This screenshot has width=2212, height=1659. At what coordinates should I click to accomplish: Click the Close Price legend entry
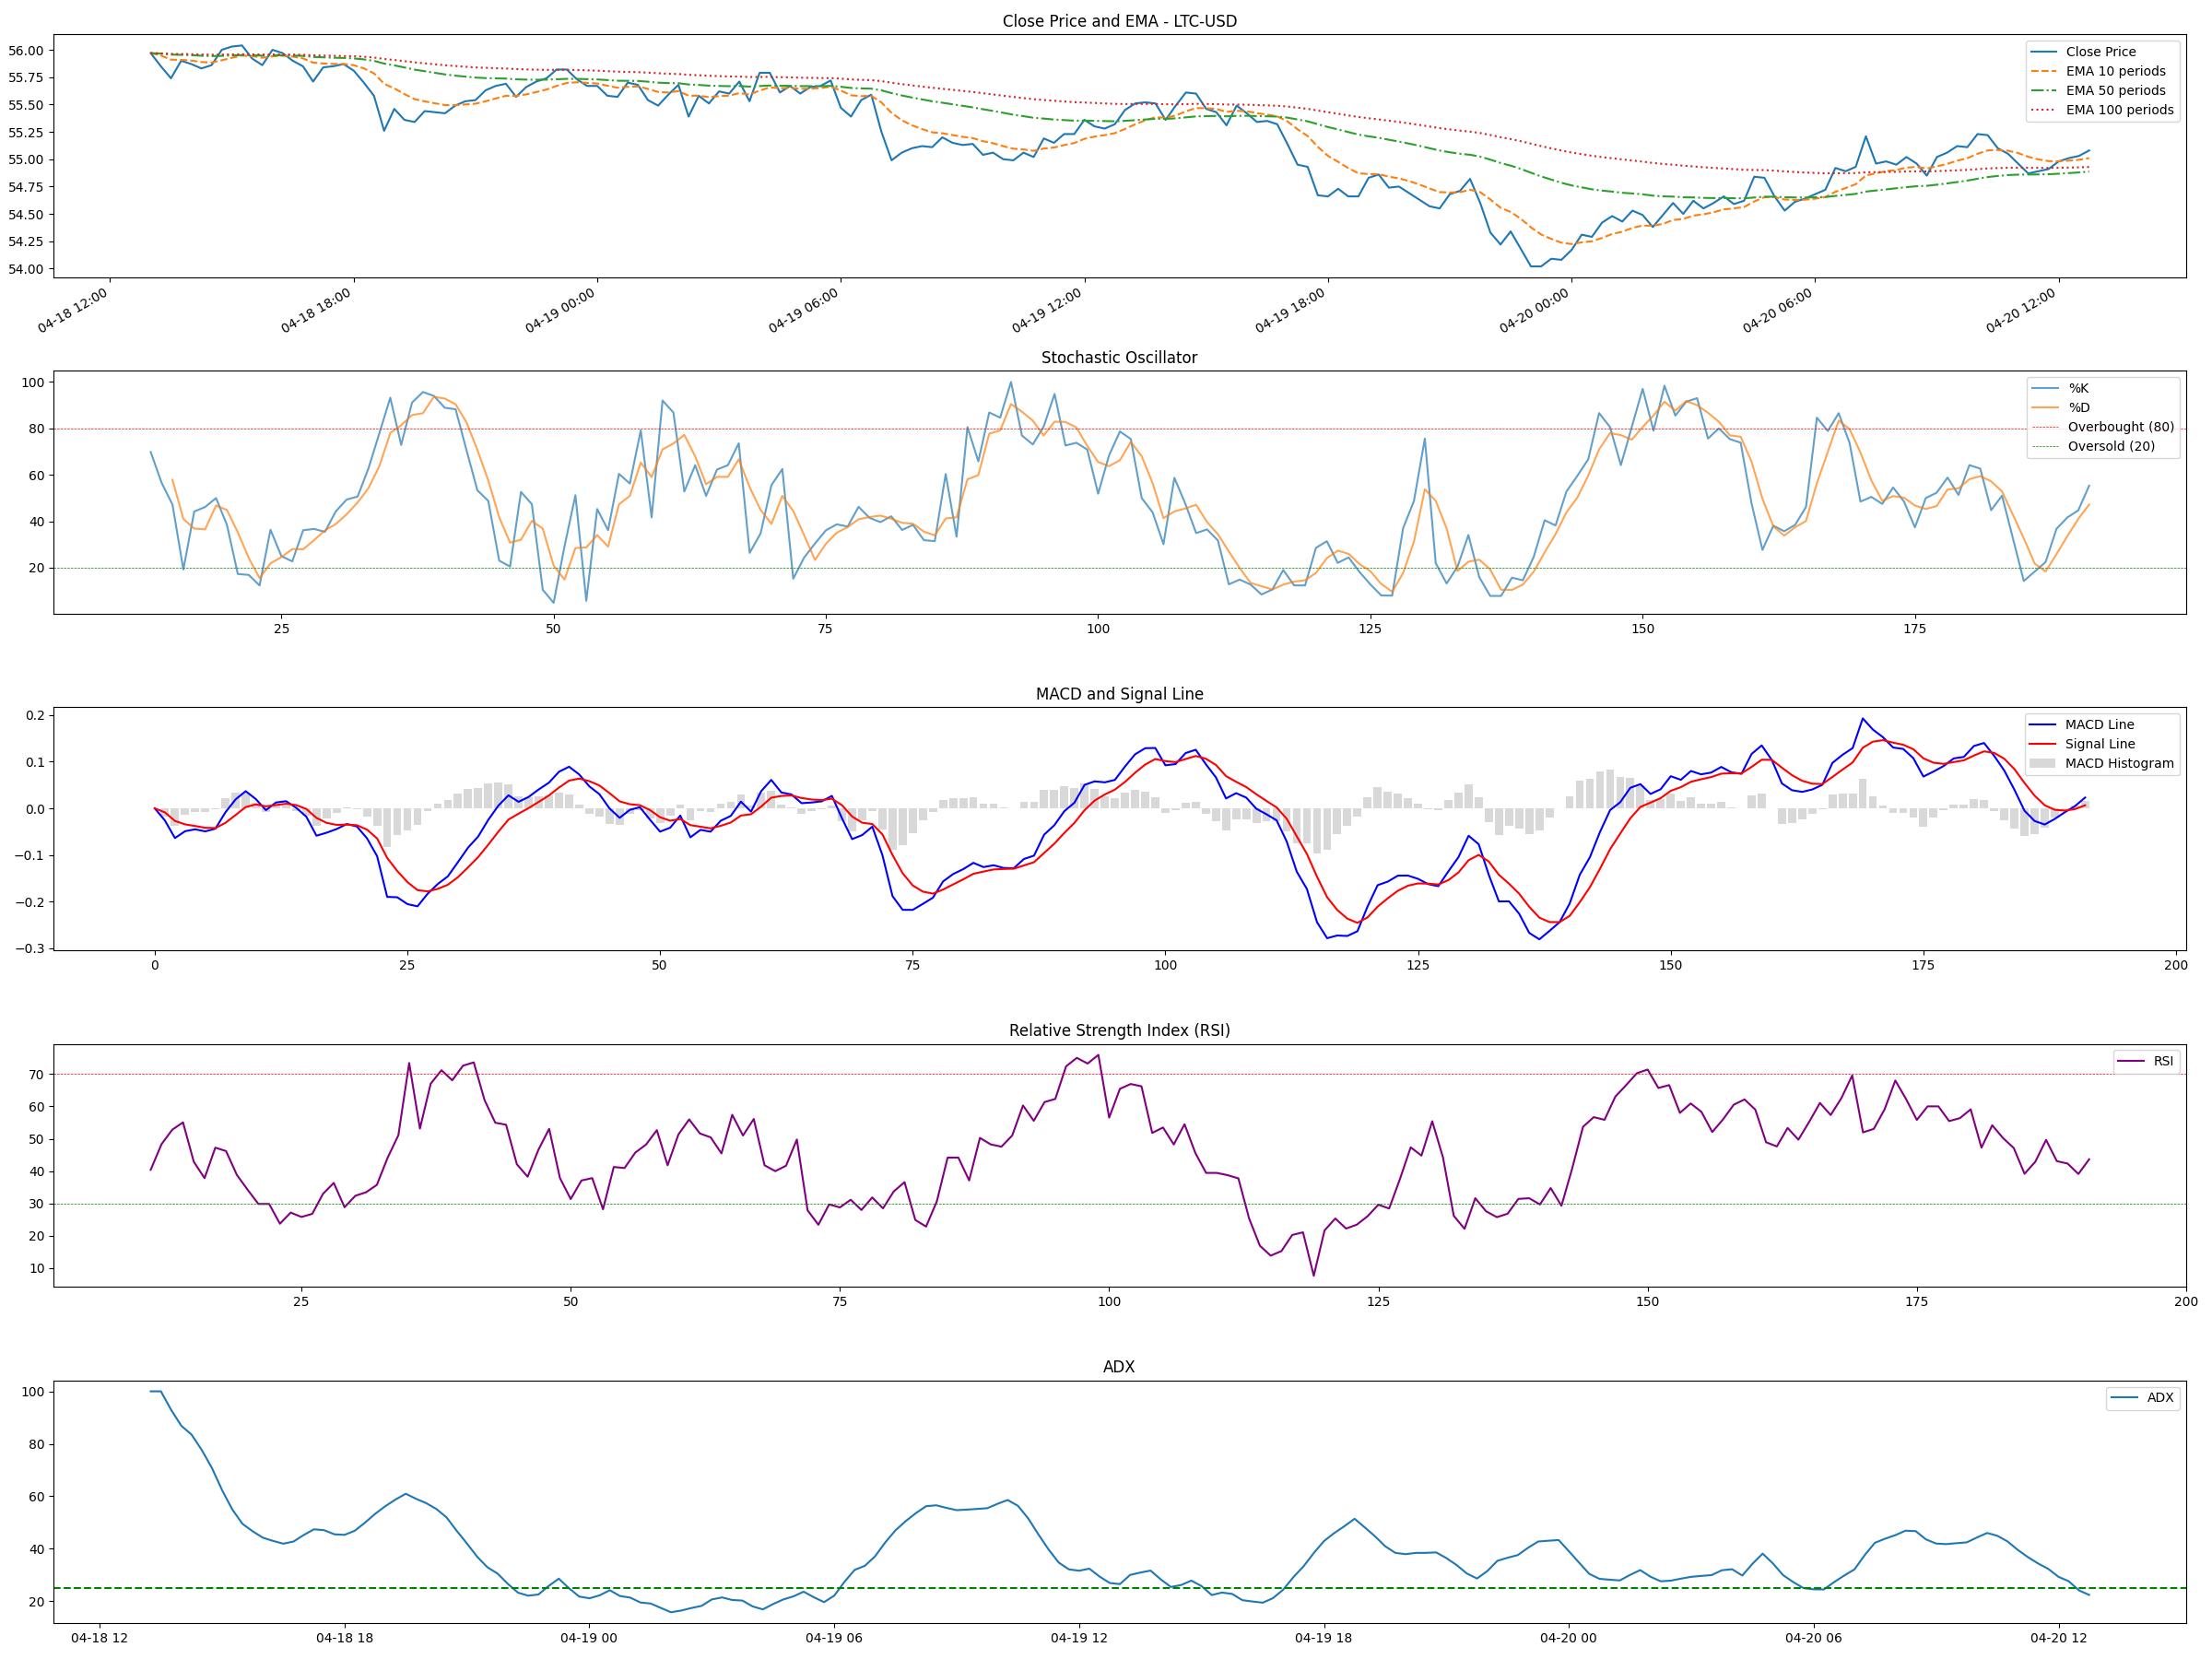click(2100, 52)
